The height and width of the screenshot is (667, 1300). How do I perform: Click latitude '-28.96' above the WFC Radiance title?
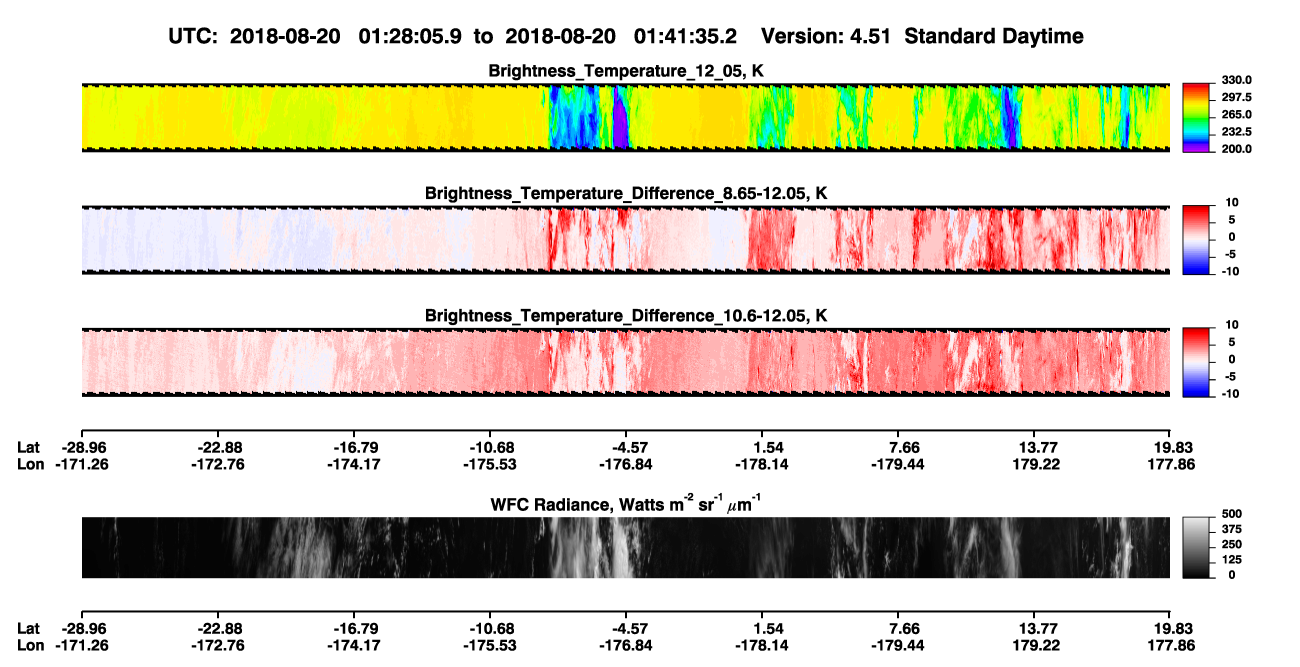(x=82, y=448)
